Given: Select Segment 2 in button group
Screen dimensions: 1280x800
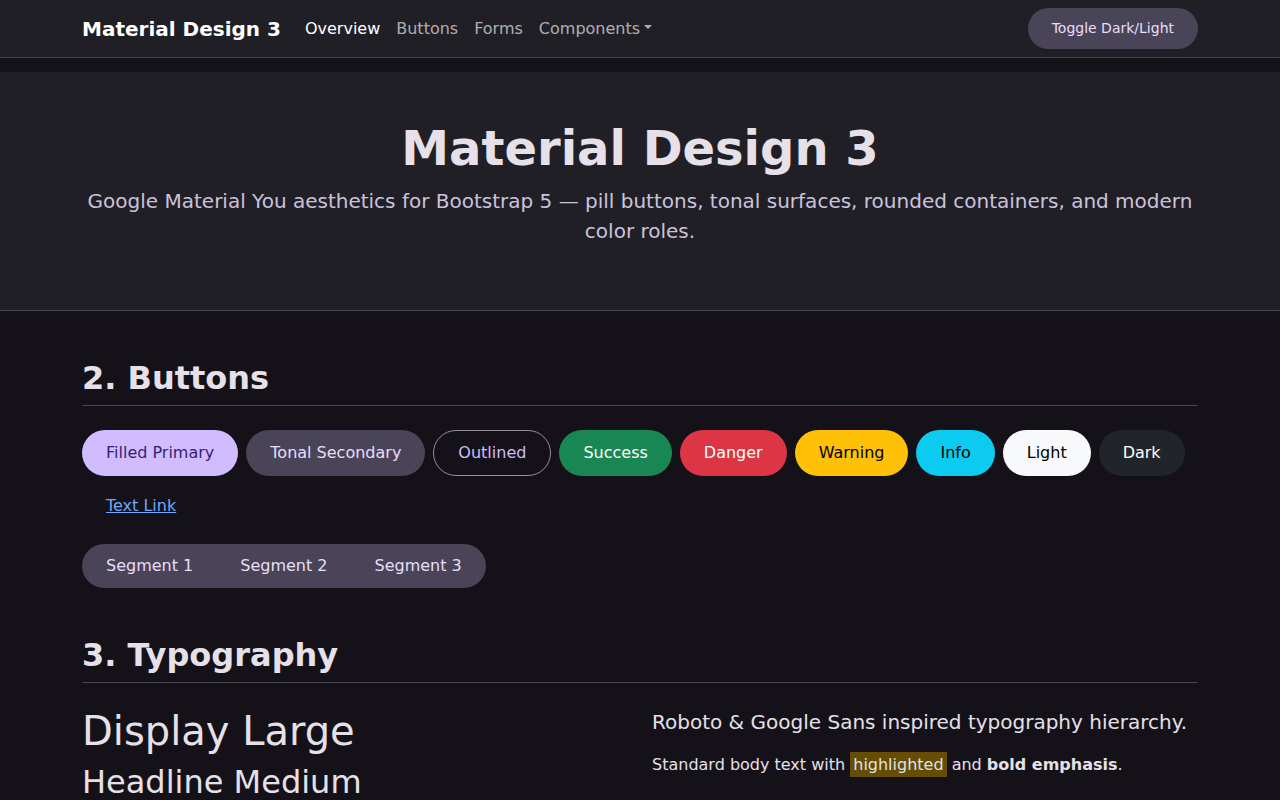Looking at the screenshot, I should point(283,566).
